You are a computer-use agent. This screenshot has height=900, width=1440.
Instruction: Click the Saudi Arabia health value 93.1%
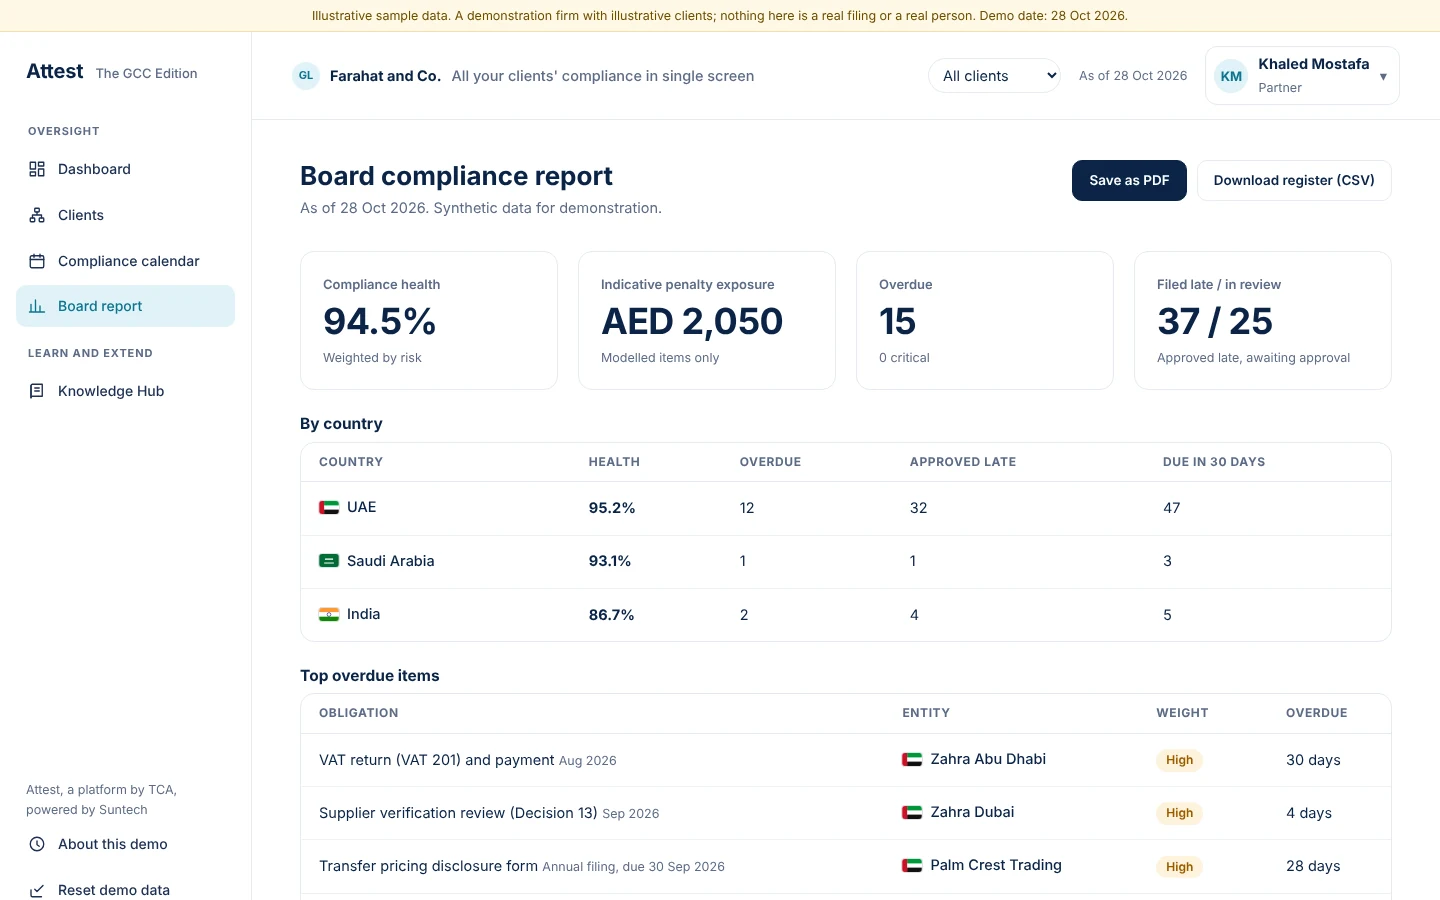coord(610,561)
